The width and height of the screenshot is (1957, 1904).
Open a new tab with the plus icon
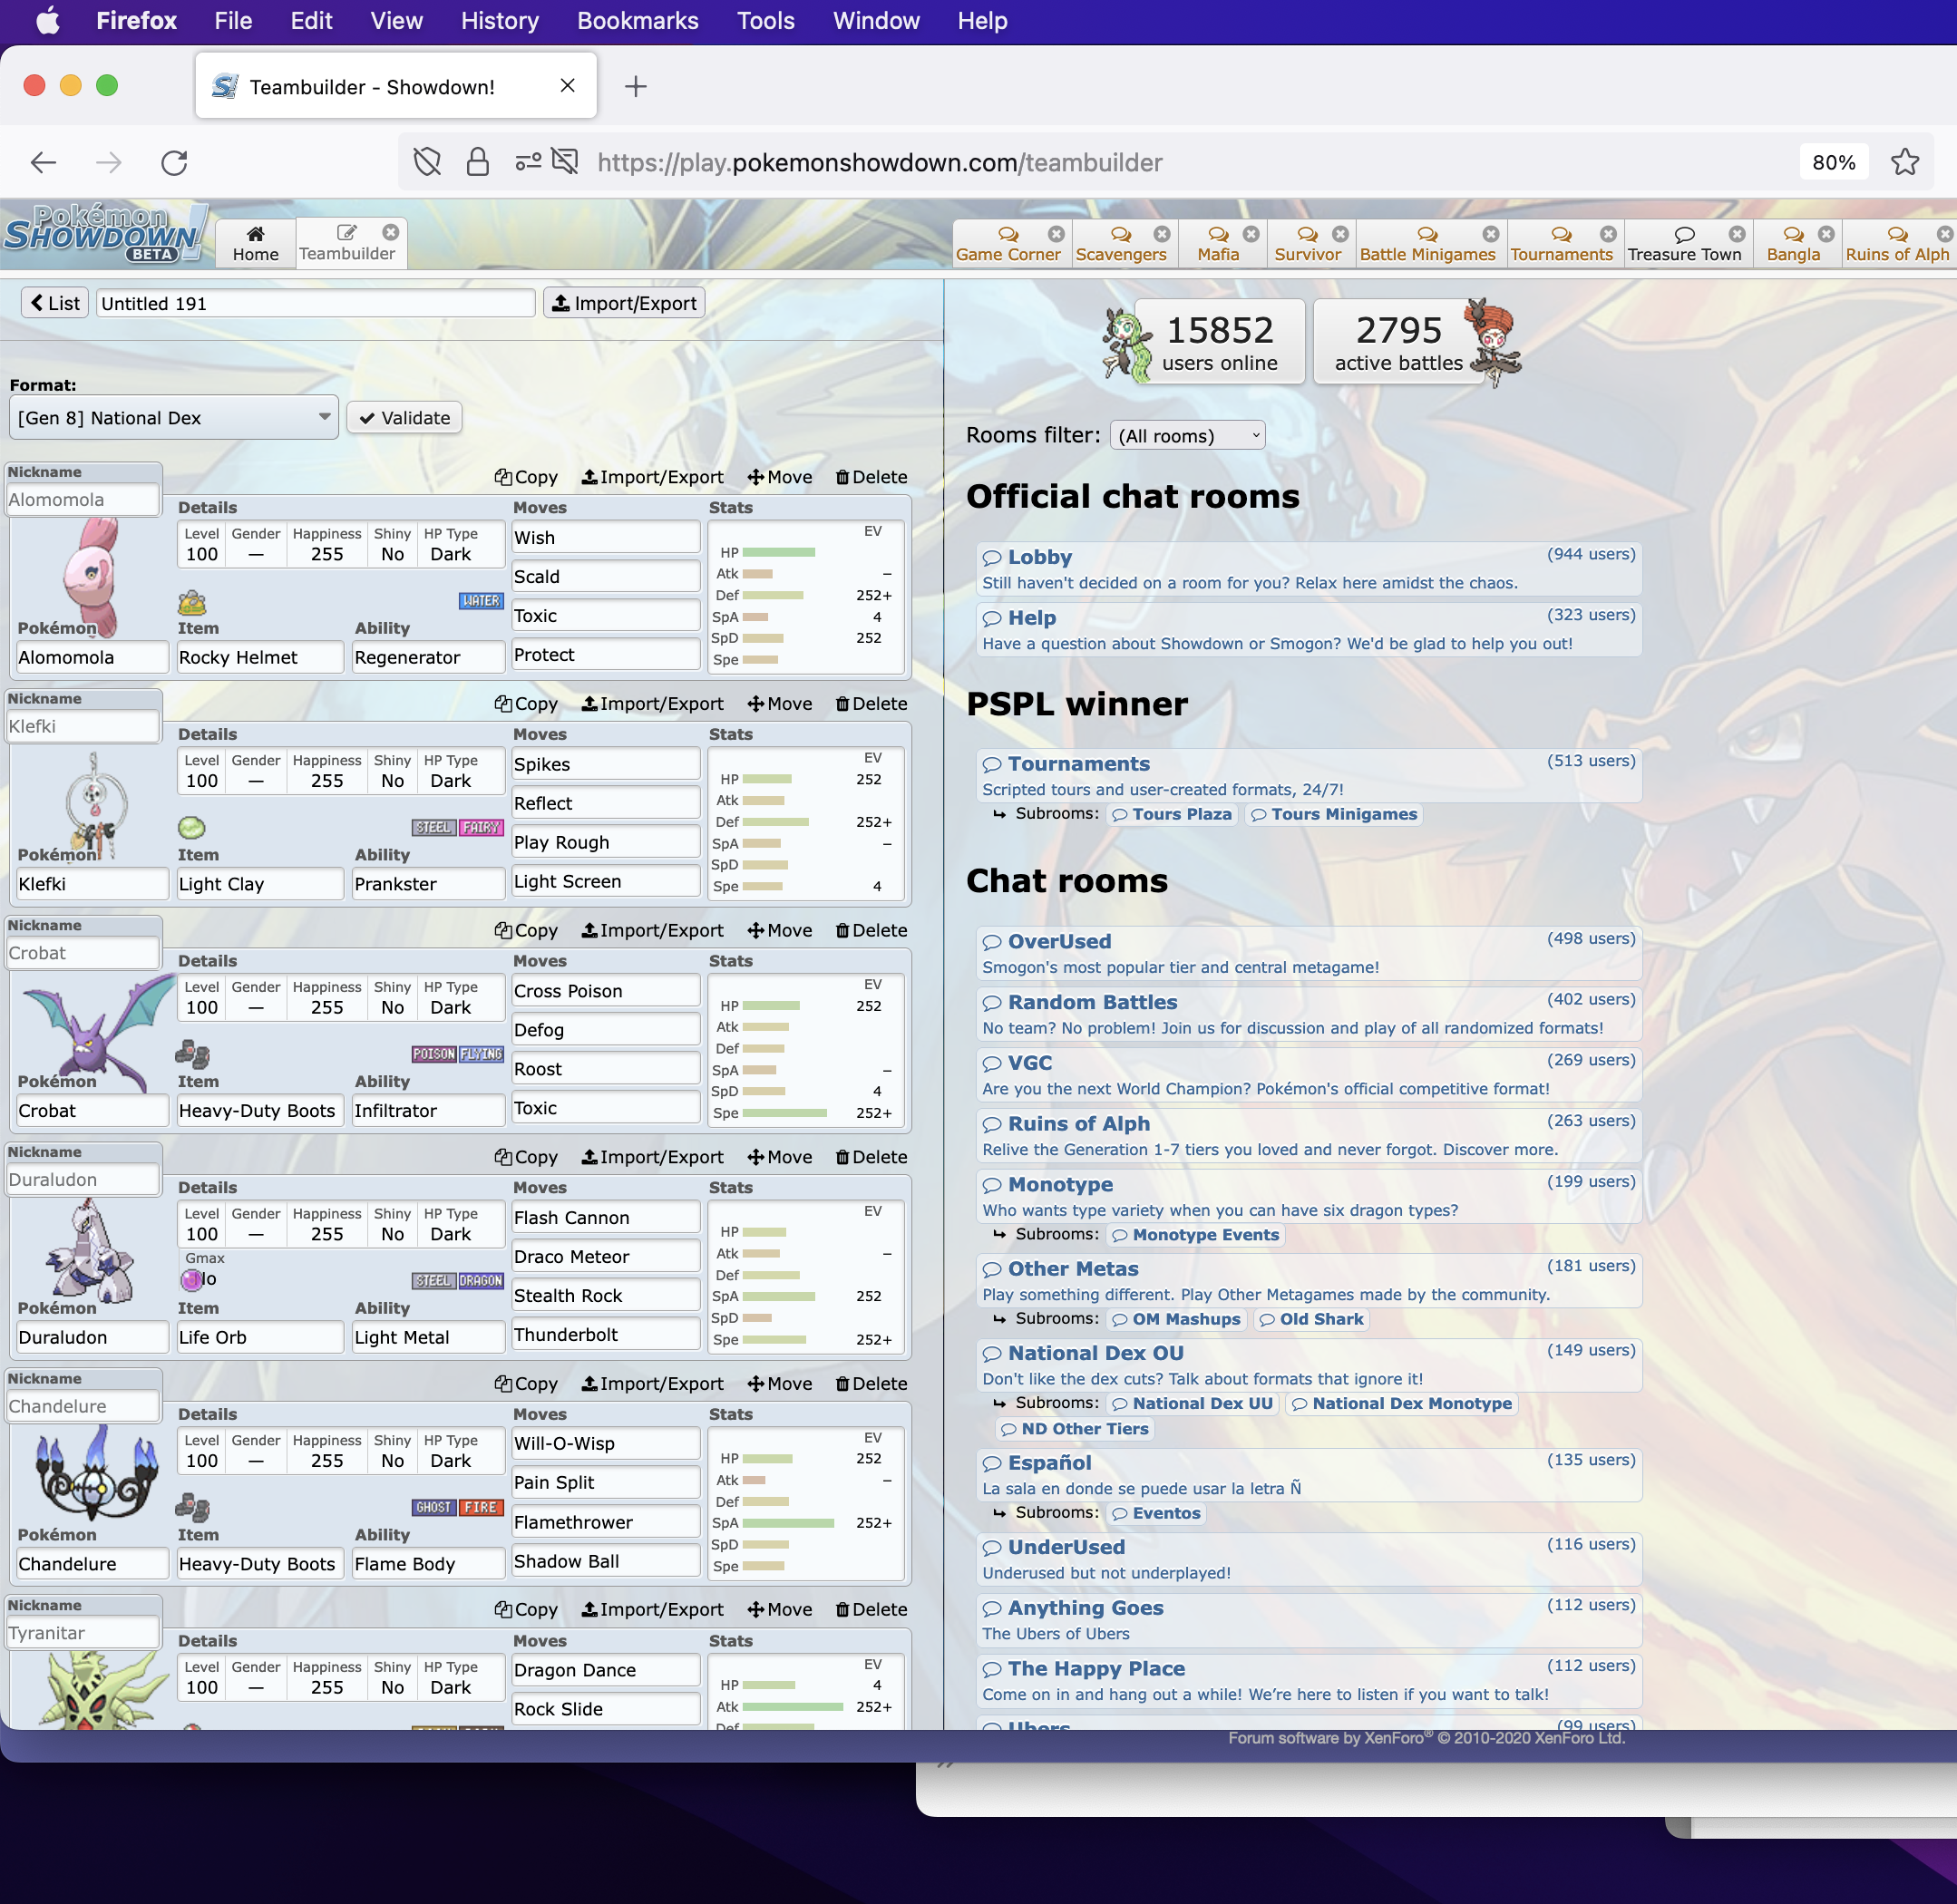click(636, 87)
